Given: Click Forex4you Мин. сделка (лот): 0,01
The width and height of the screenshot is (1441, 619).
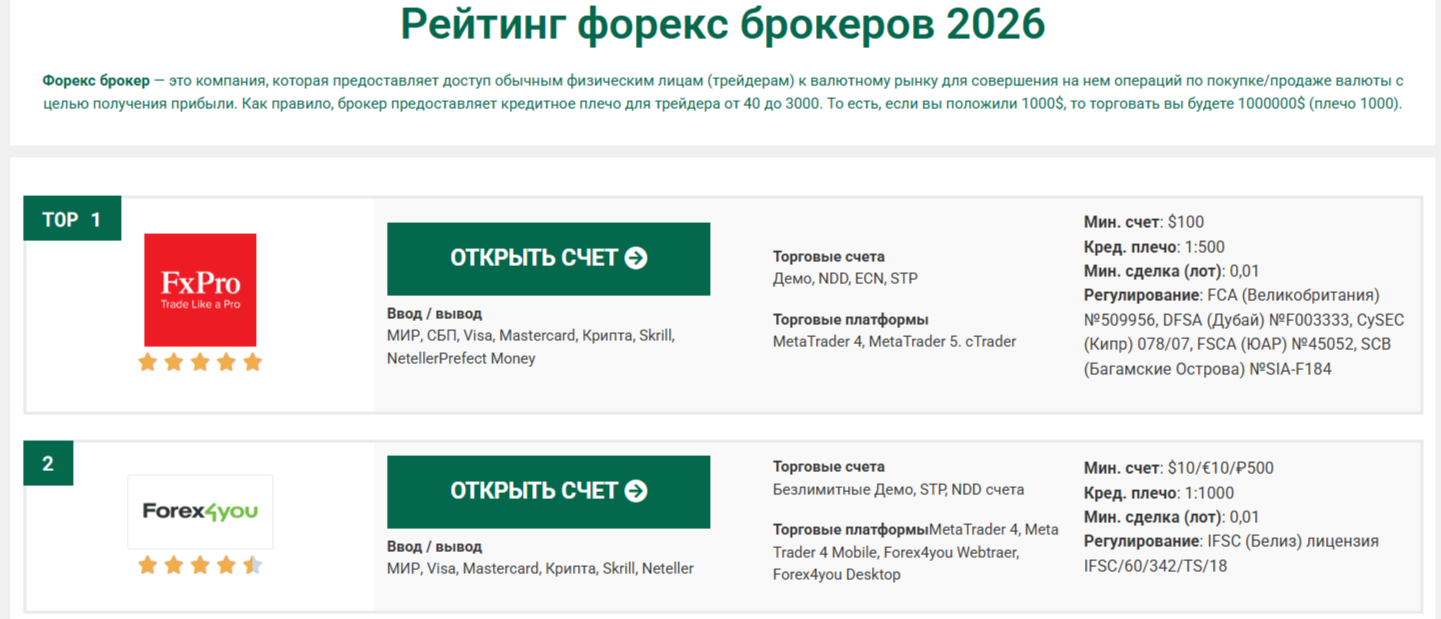Looking at the screenshot, I should tap(1172, 517).
